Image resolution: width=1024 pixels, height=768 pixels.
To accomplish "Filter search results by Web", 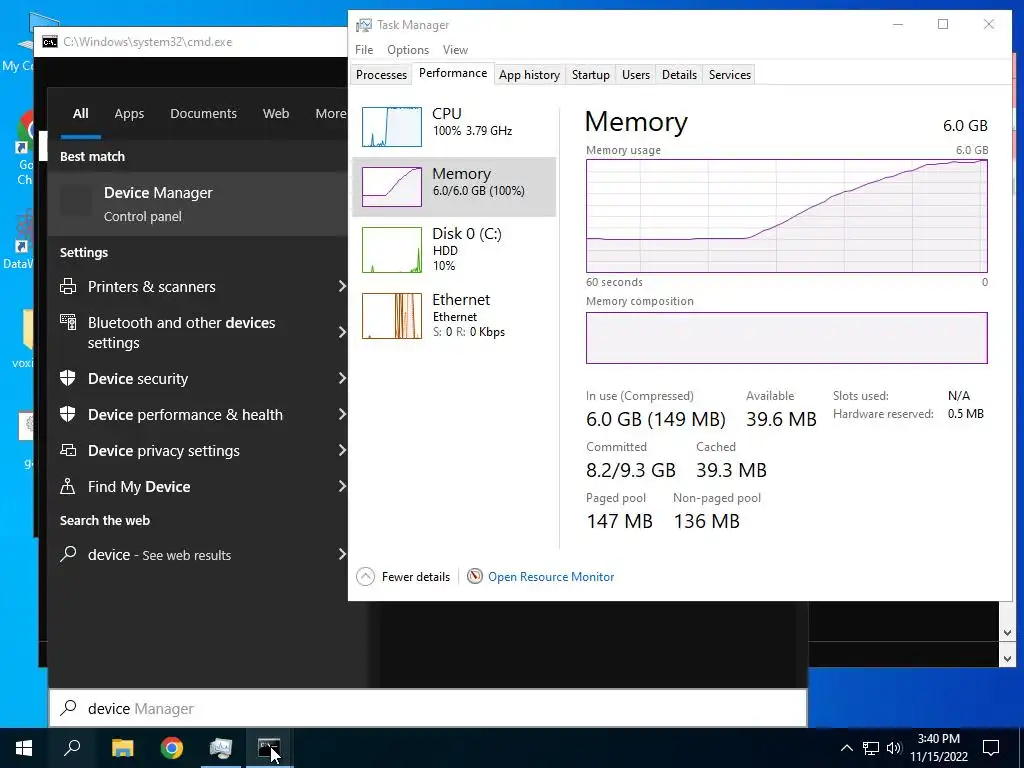I will click(x=276, y=114).
